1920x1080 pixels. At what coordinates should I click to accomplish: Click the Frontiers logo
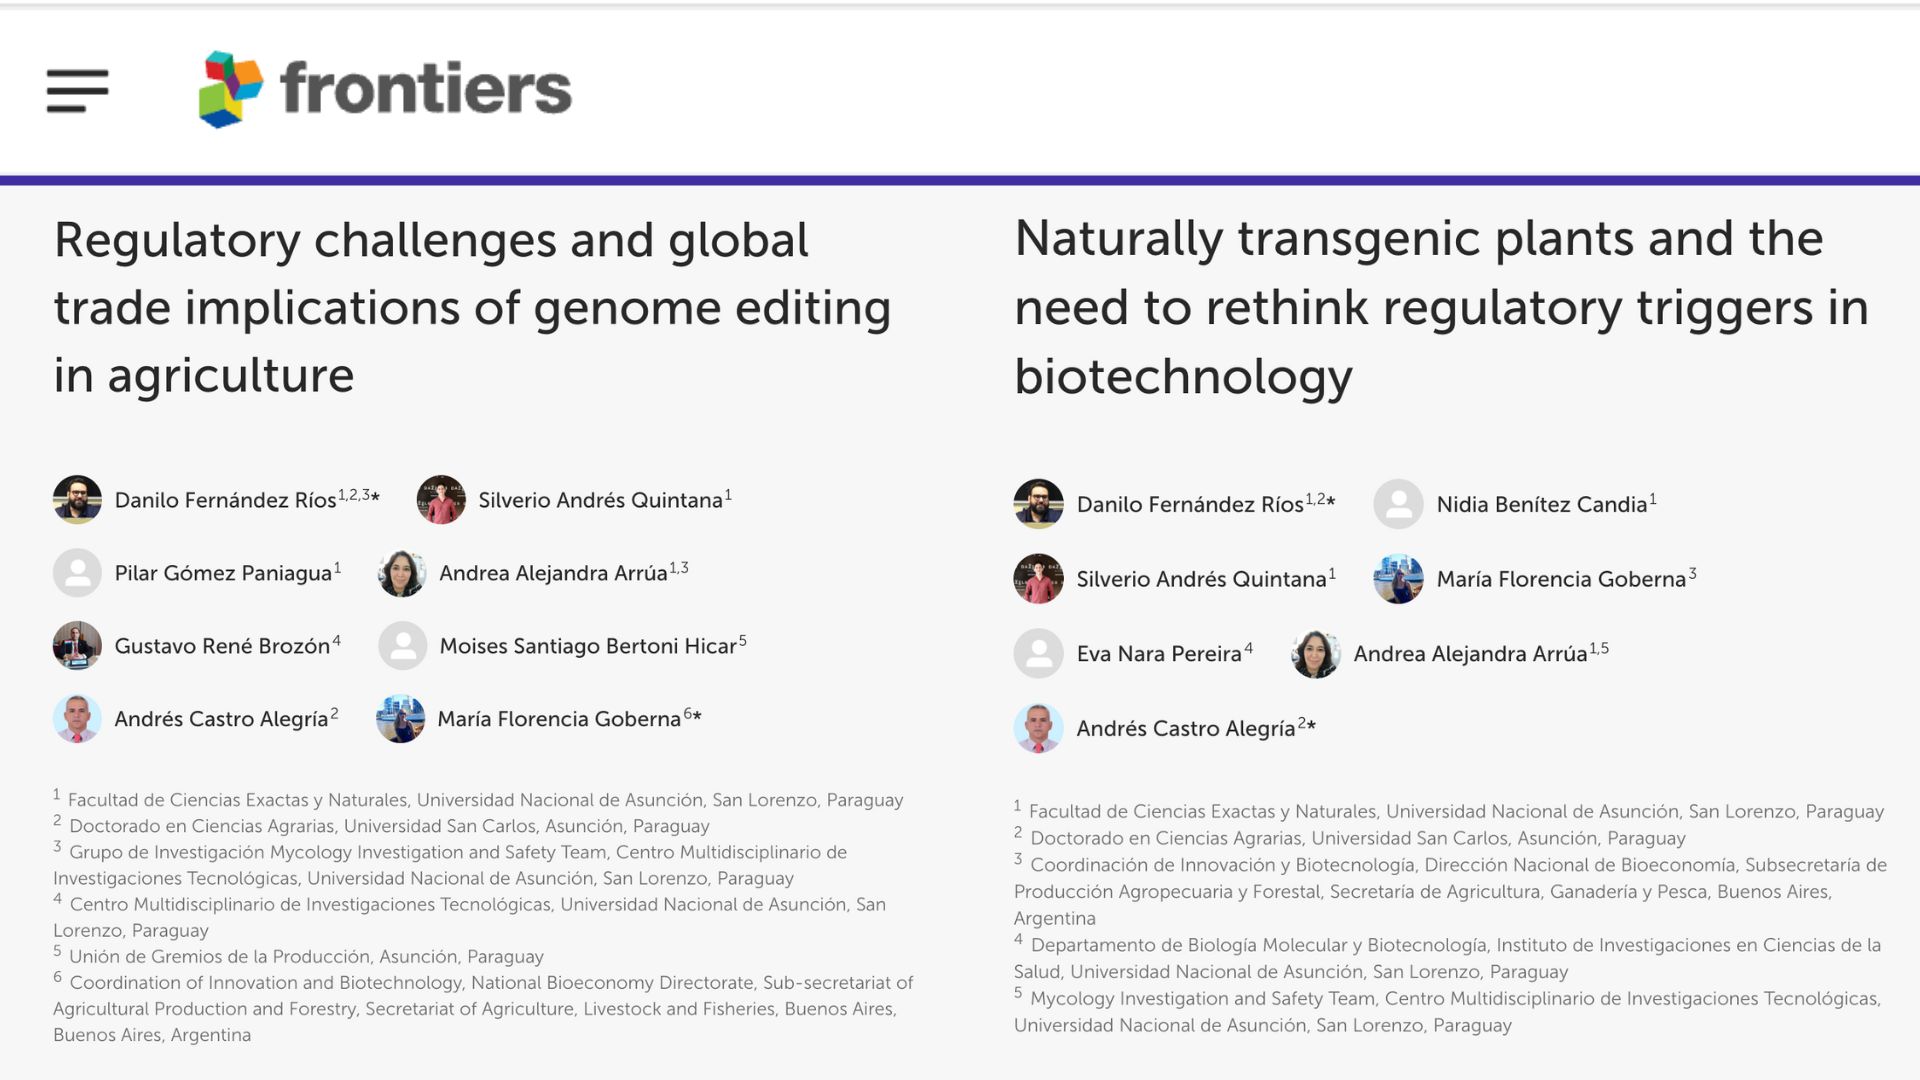(x=385, y=89)
